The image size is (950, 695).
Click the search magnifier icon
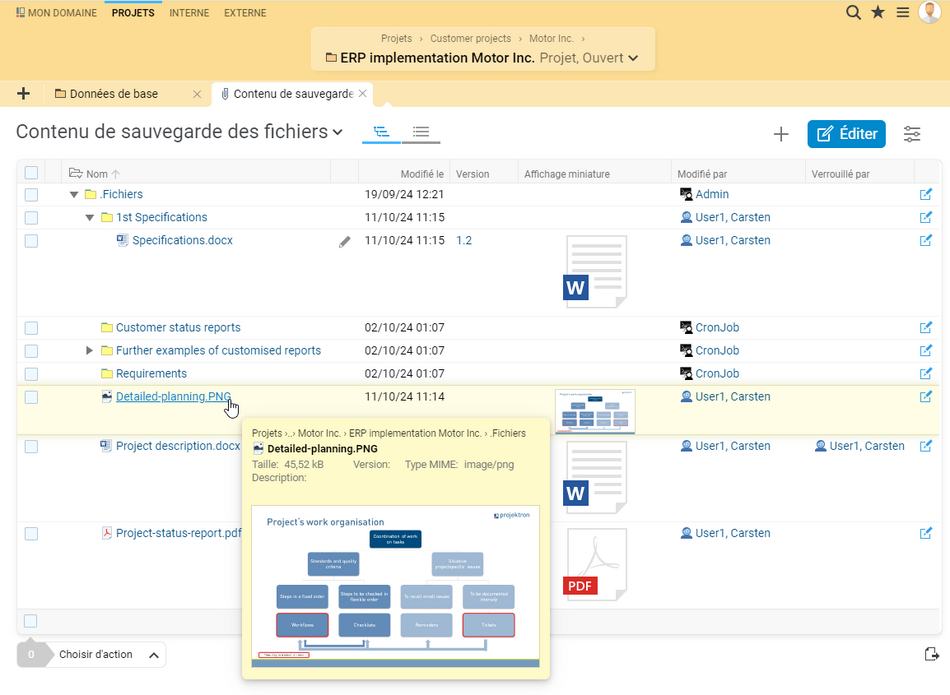(x=853, y=12)
